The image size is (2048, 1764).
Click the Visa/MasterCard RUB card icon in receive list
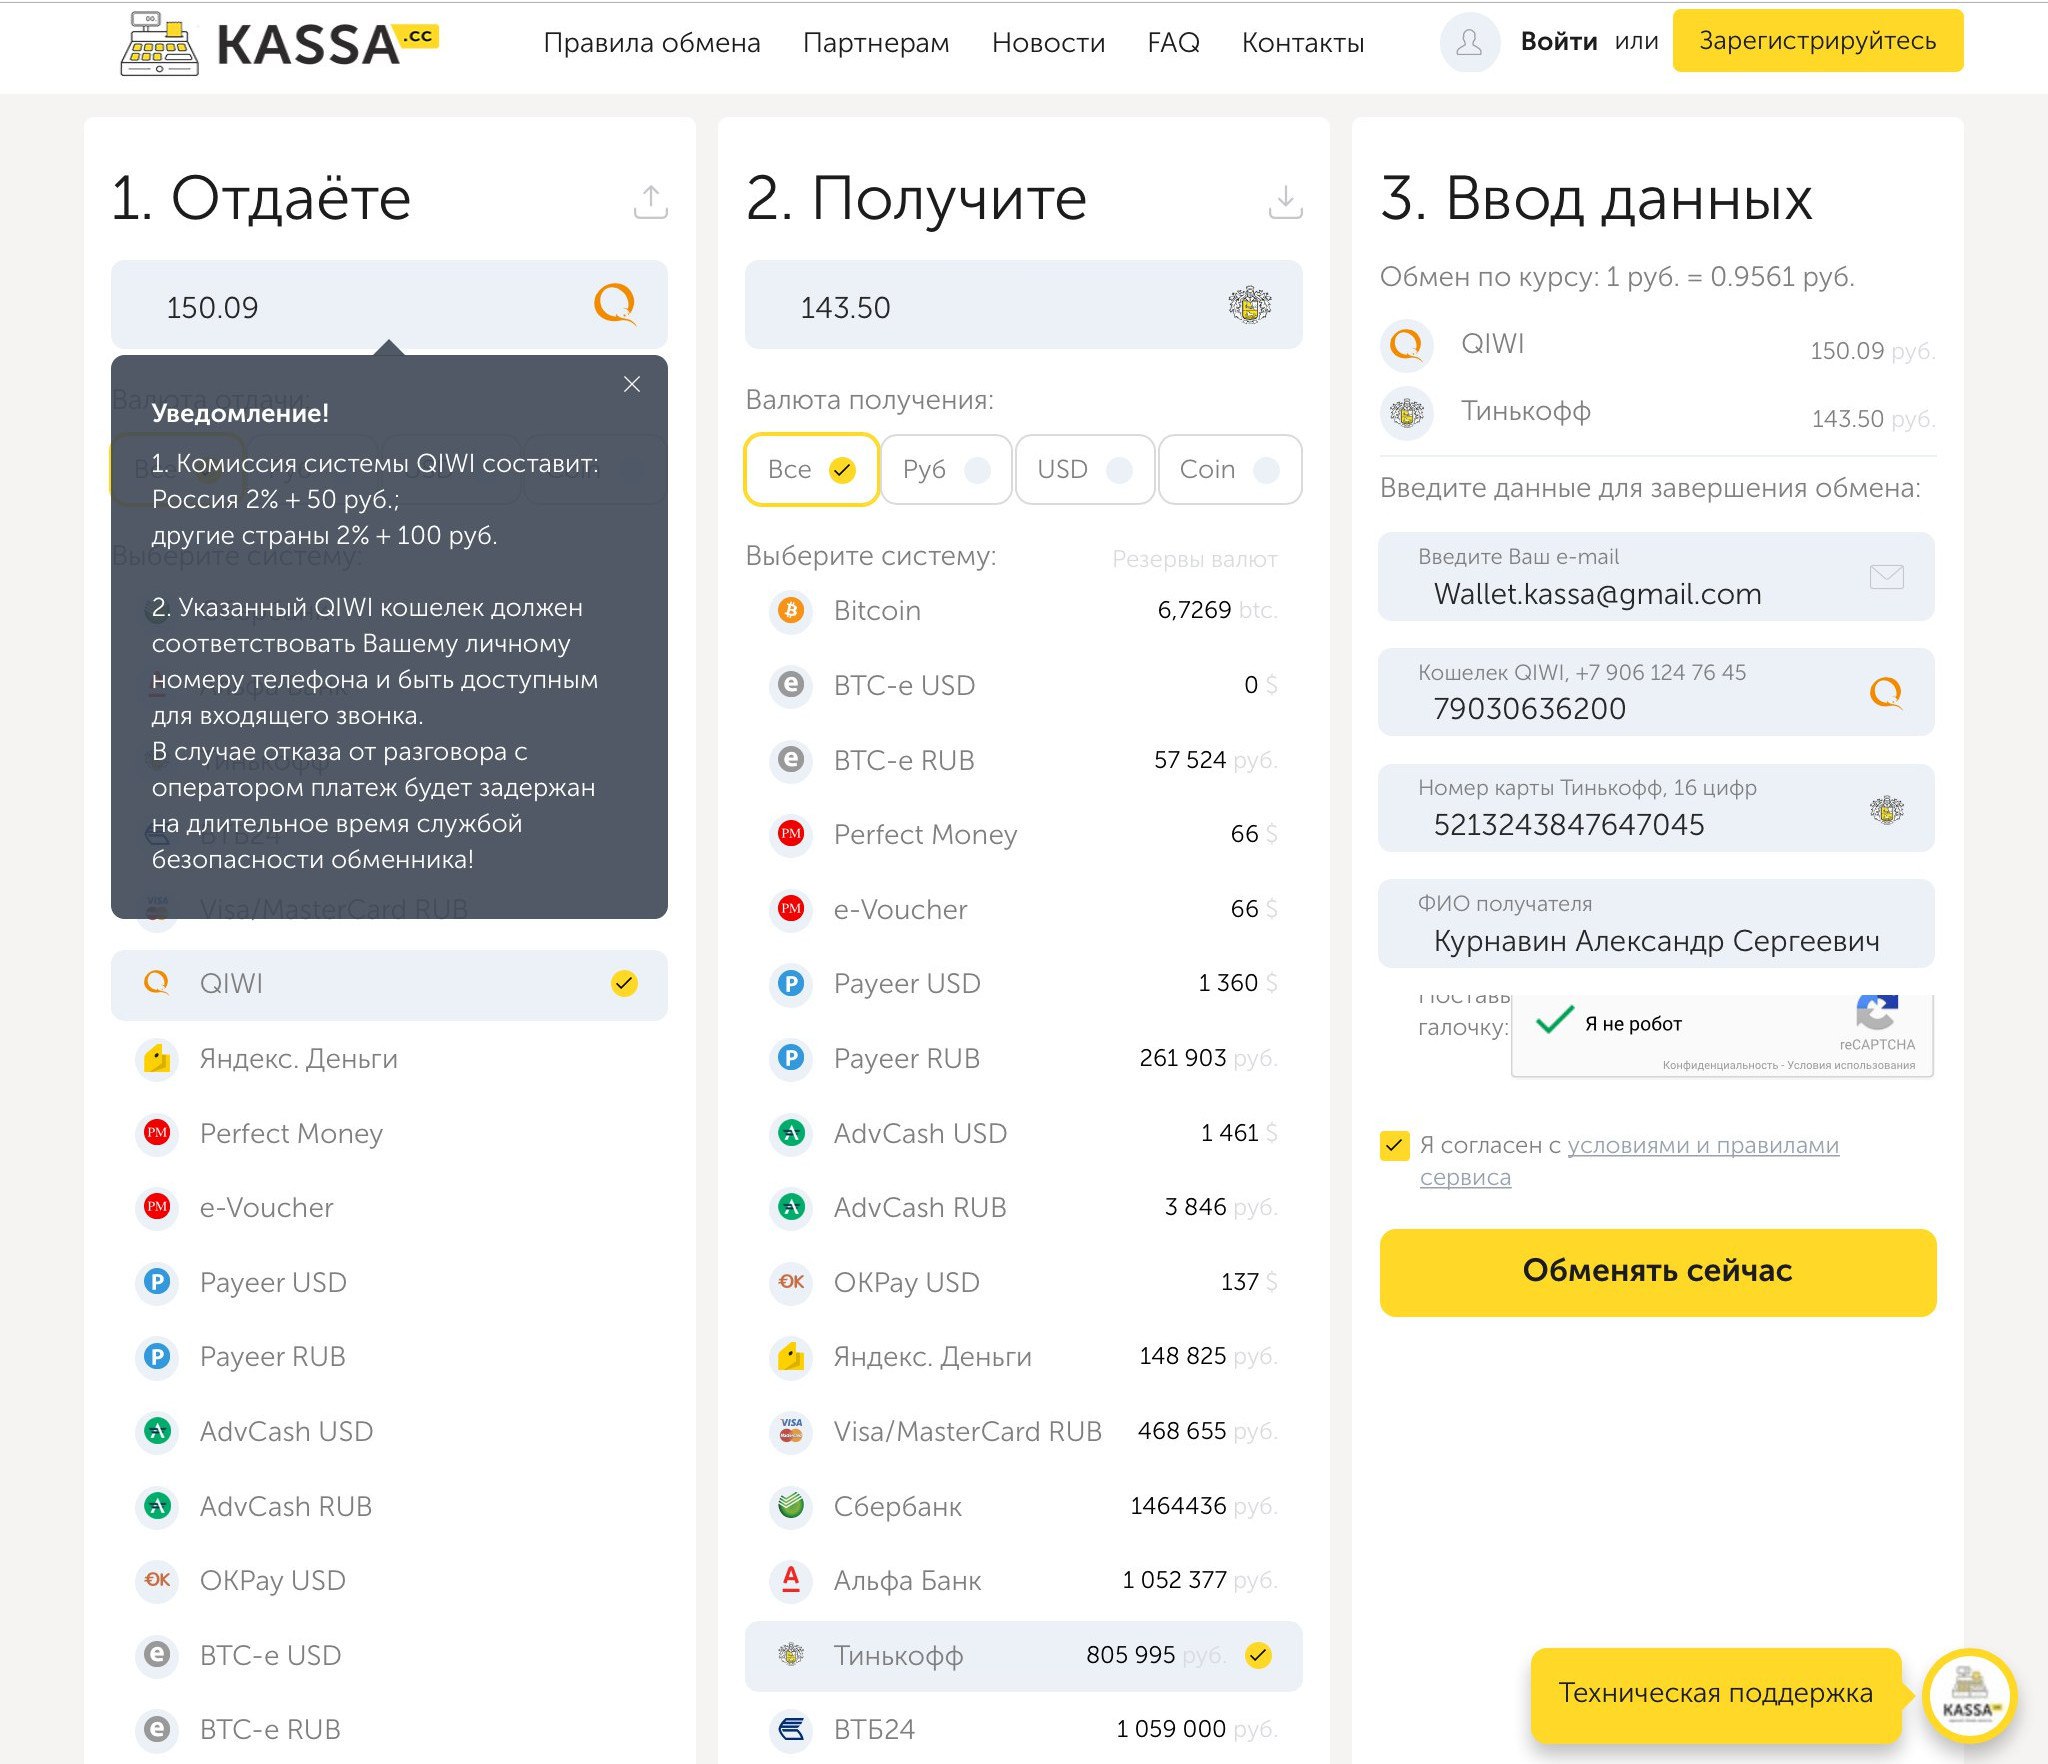[x=791, y=1431]
